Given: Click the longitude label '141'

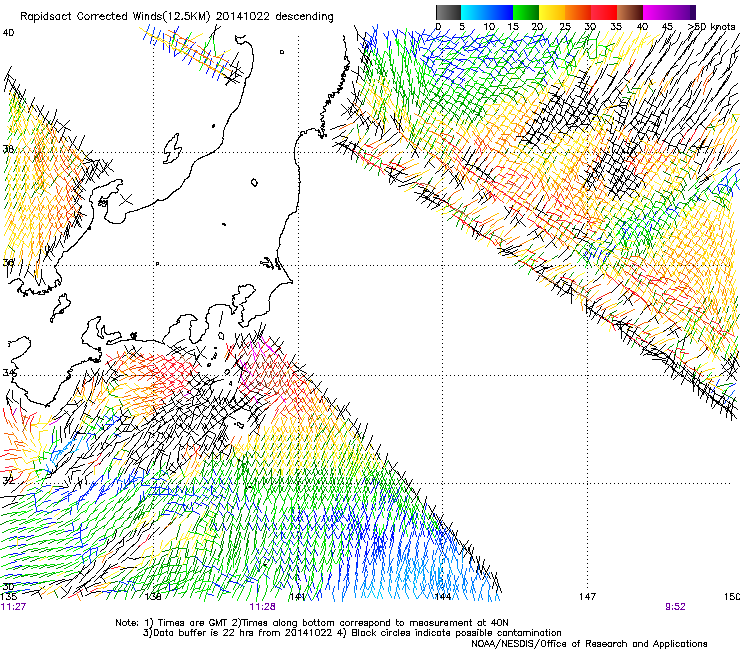Looking at the screenshot, I should 298,597.
